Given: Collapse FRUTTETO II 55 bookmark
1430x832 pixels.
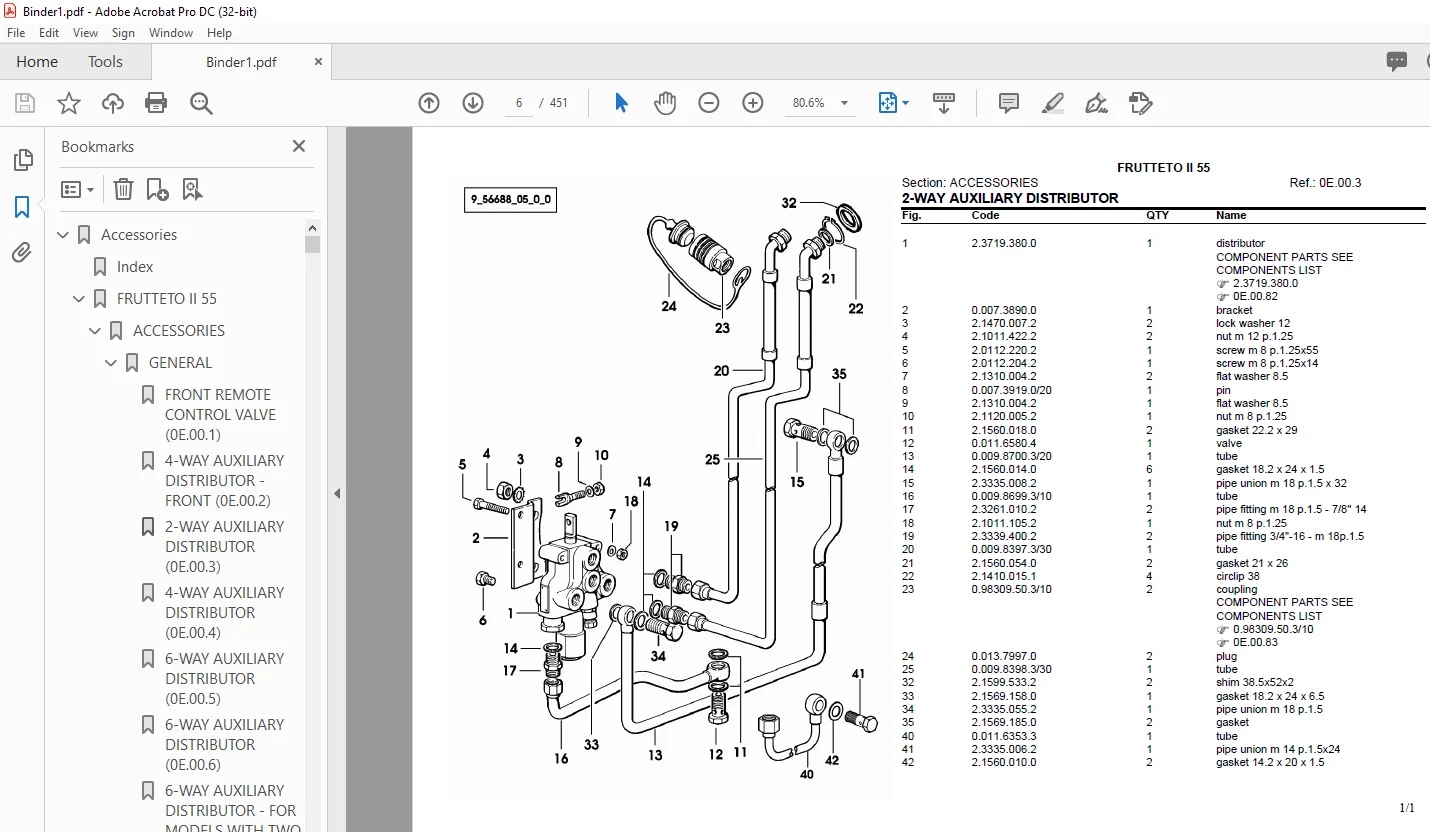Looking at the screenshot, I should (x=79, y=299).
